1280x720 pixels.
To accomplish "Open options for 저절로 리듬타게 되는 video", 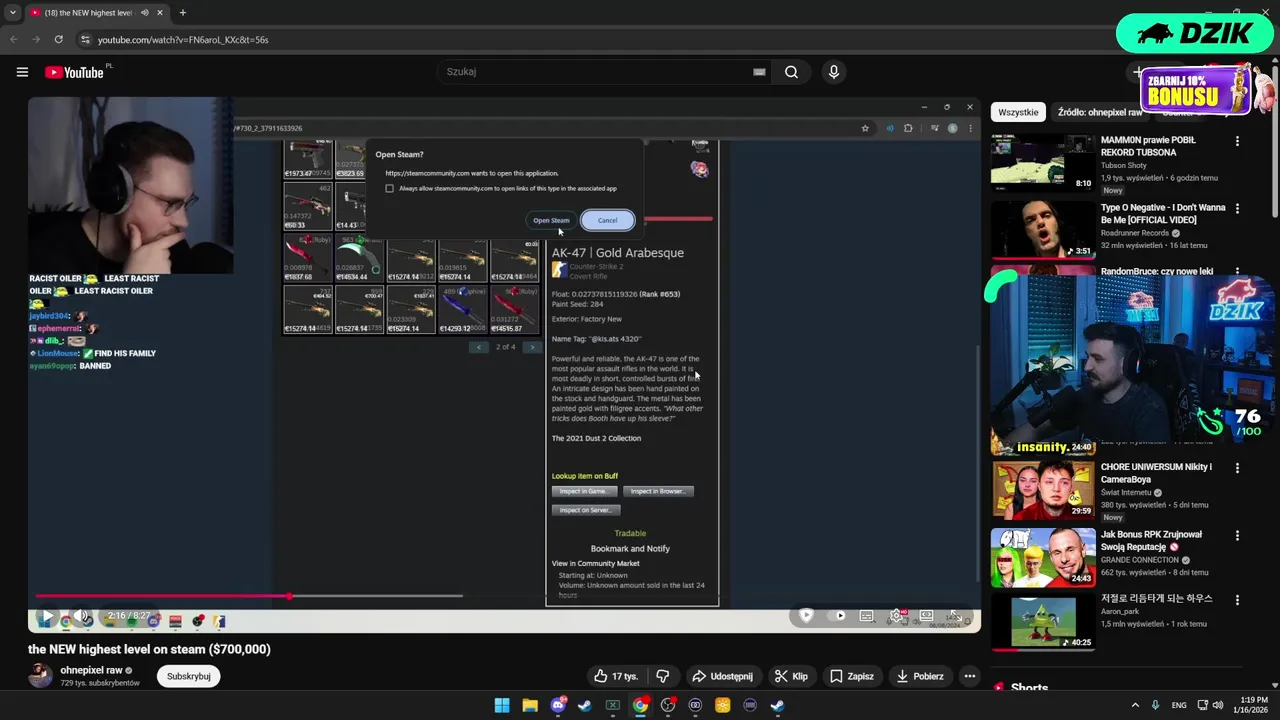I will (1237, 600).
